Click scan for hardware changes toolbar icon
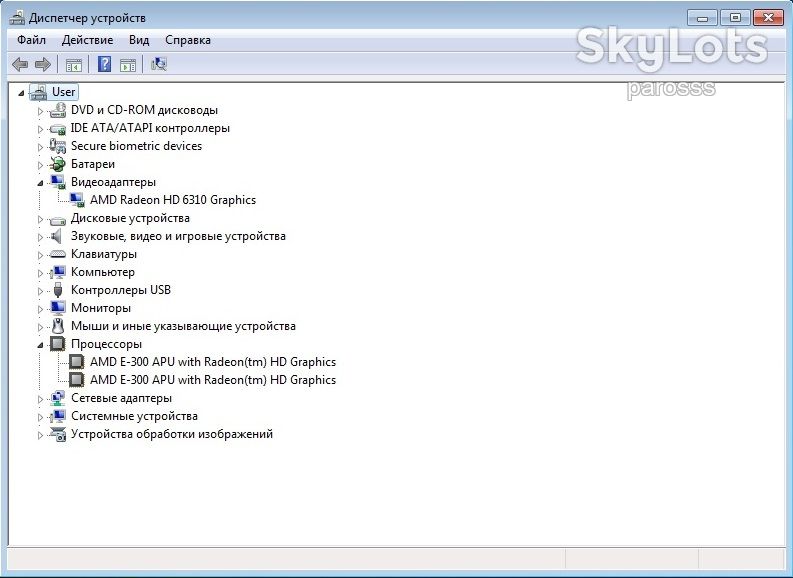This screenshot has height=578, width=793. [x=159, y=64]
